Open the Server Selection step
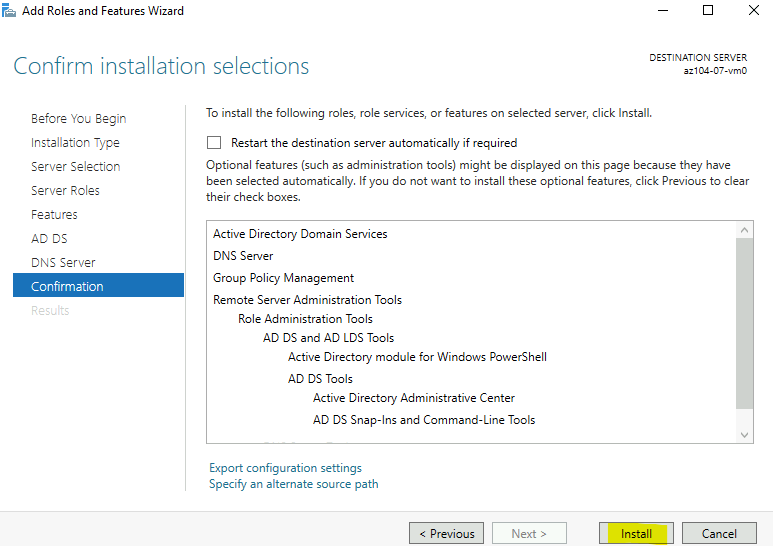This screenshot has height=546, width=773. 75,167
